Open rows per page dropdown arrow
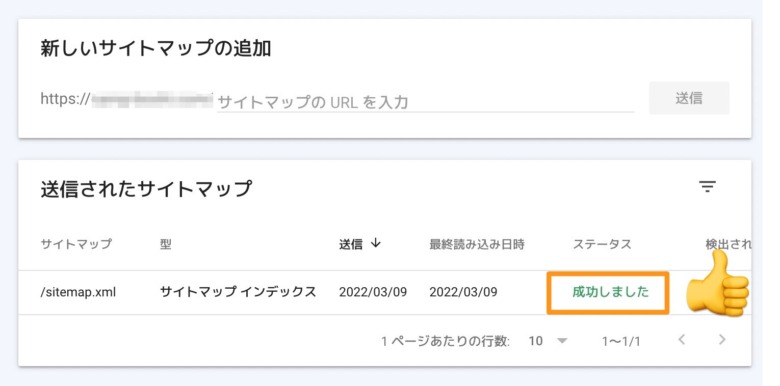The height and width of the screenshot is (386, 780). click(x=562, y=341)
